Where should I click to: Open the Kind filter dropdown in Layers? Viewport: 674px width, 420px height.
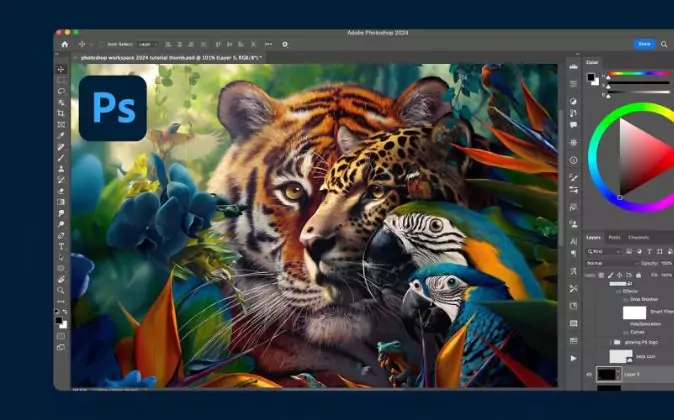tap(604, 251)
